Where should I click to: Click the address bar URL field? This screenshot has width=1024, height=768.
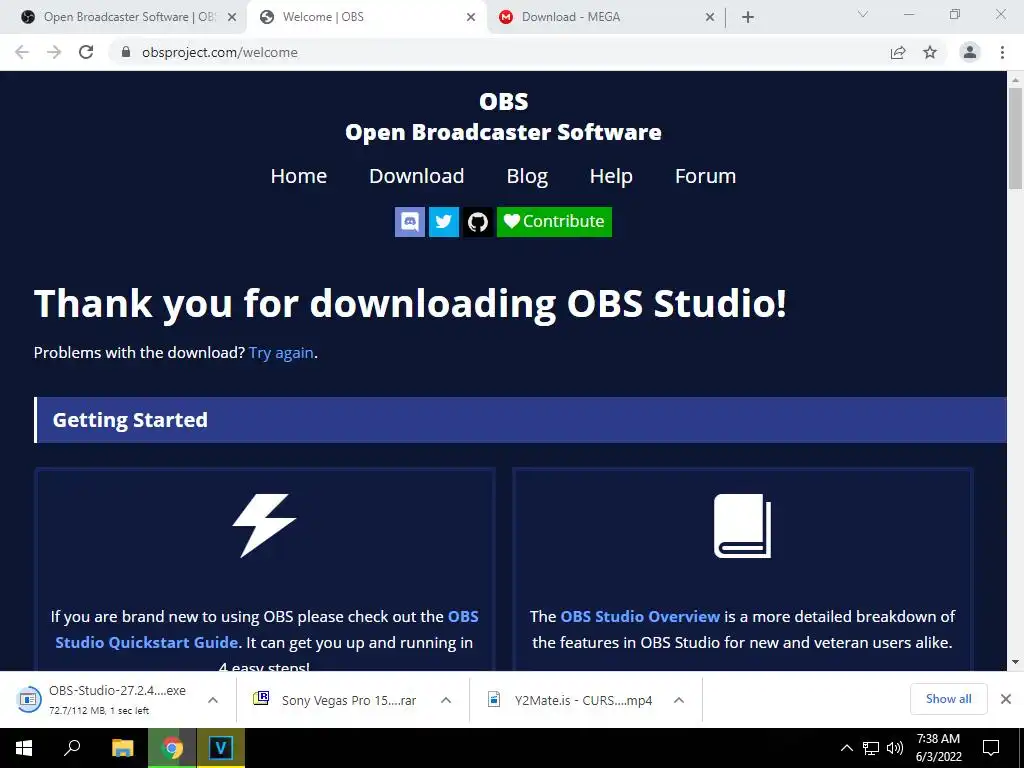(496, 52)
